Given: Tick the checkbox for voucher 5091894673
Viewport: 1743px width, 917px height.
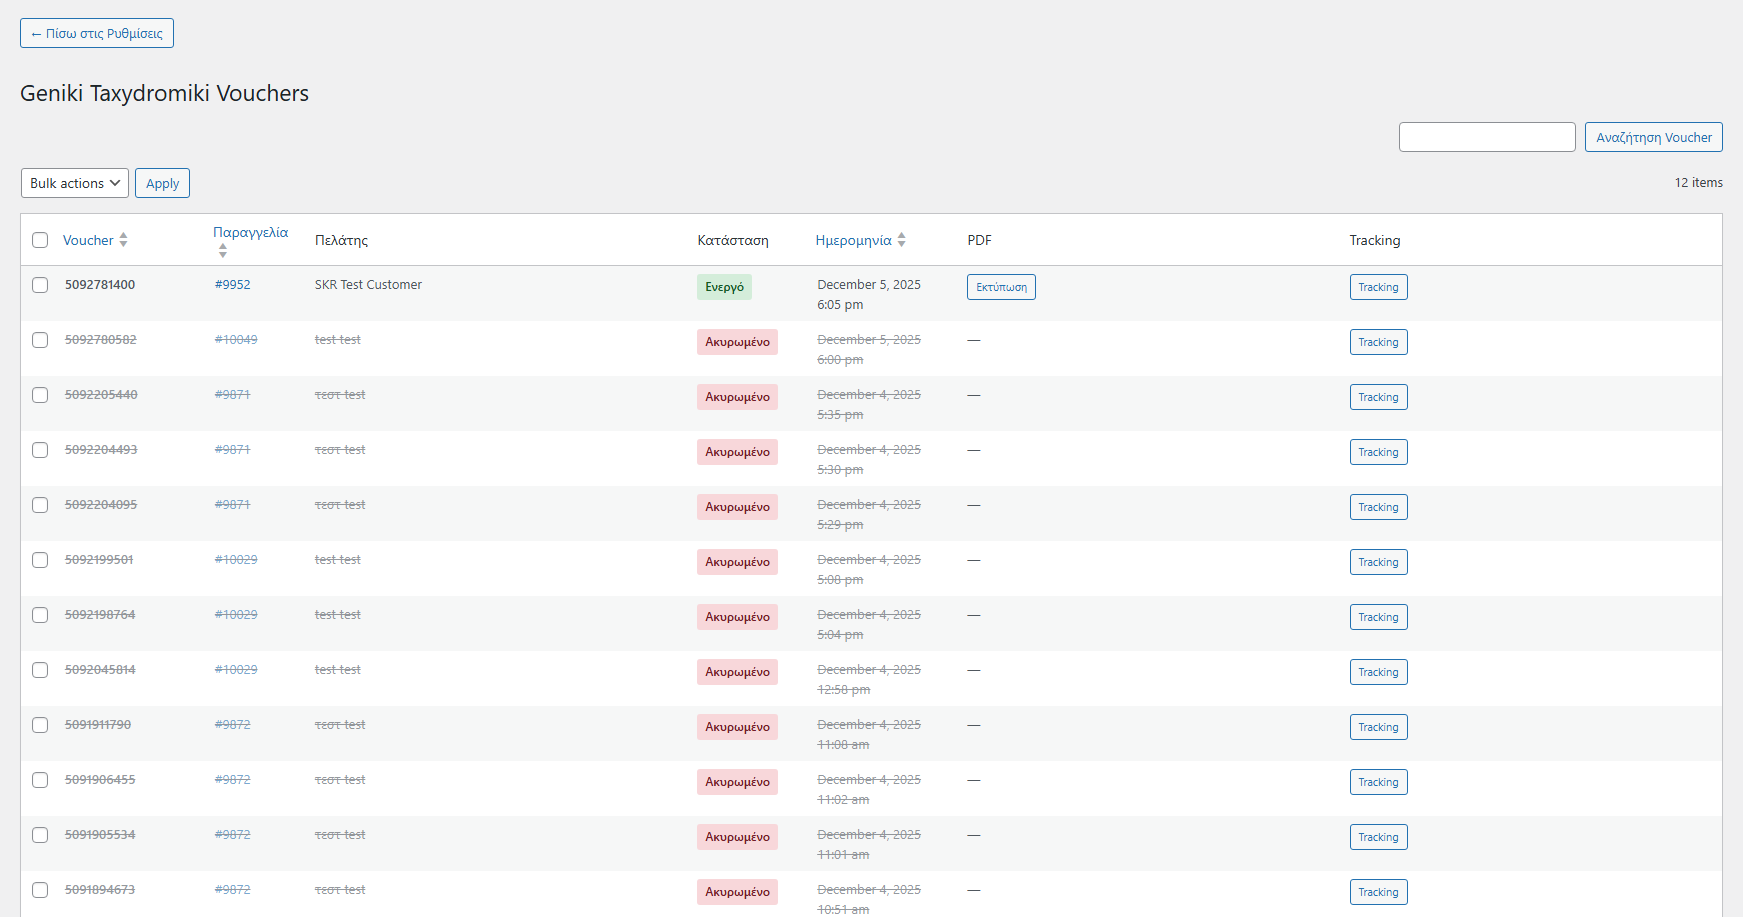Looking at the screenshot, I should (x=40, y=890).
